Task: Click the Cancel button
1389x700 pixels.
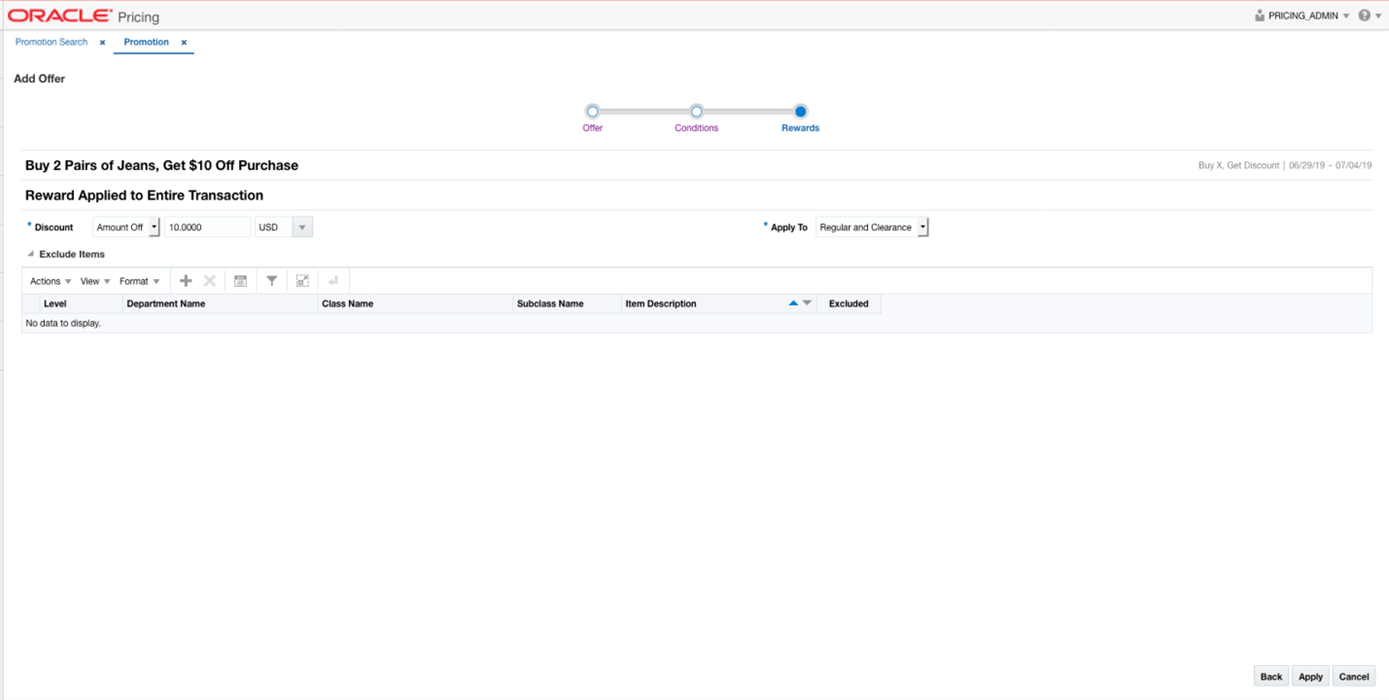Action: tap(1354, 676)
